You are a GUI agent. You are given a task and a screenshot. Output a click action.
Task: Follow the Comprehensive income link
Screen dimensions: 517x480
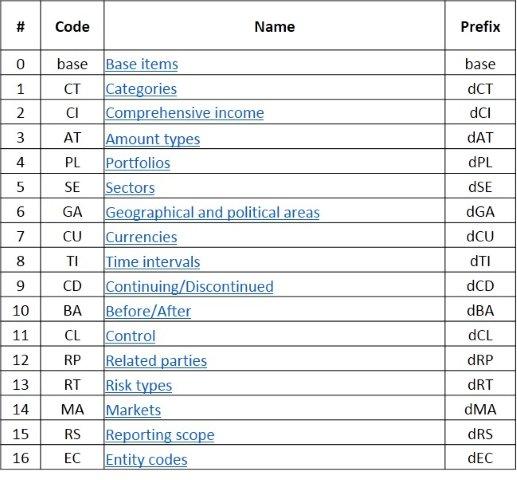pyautogui.click(x=185, y=113)
